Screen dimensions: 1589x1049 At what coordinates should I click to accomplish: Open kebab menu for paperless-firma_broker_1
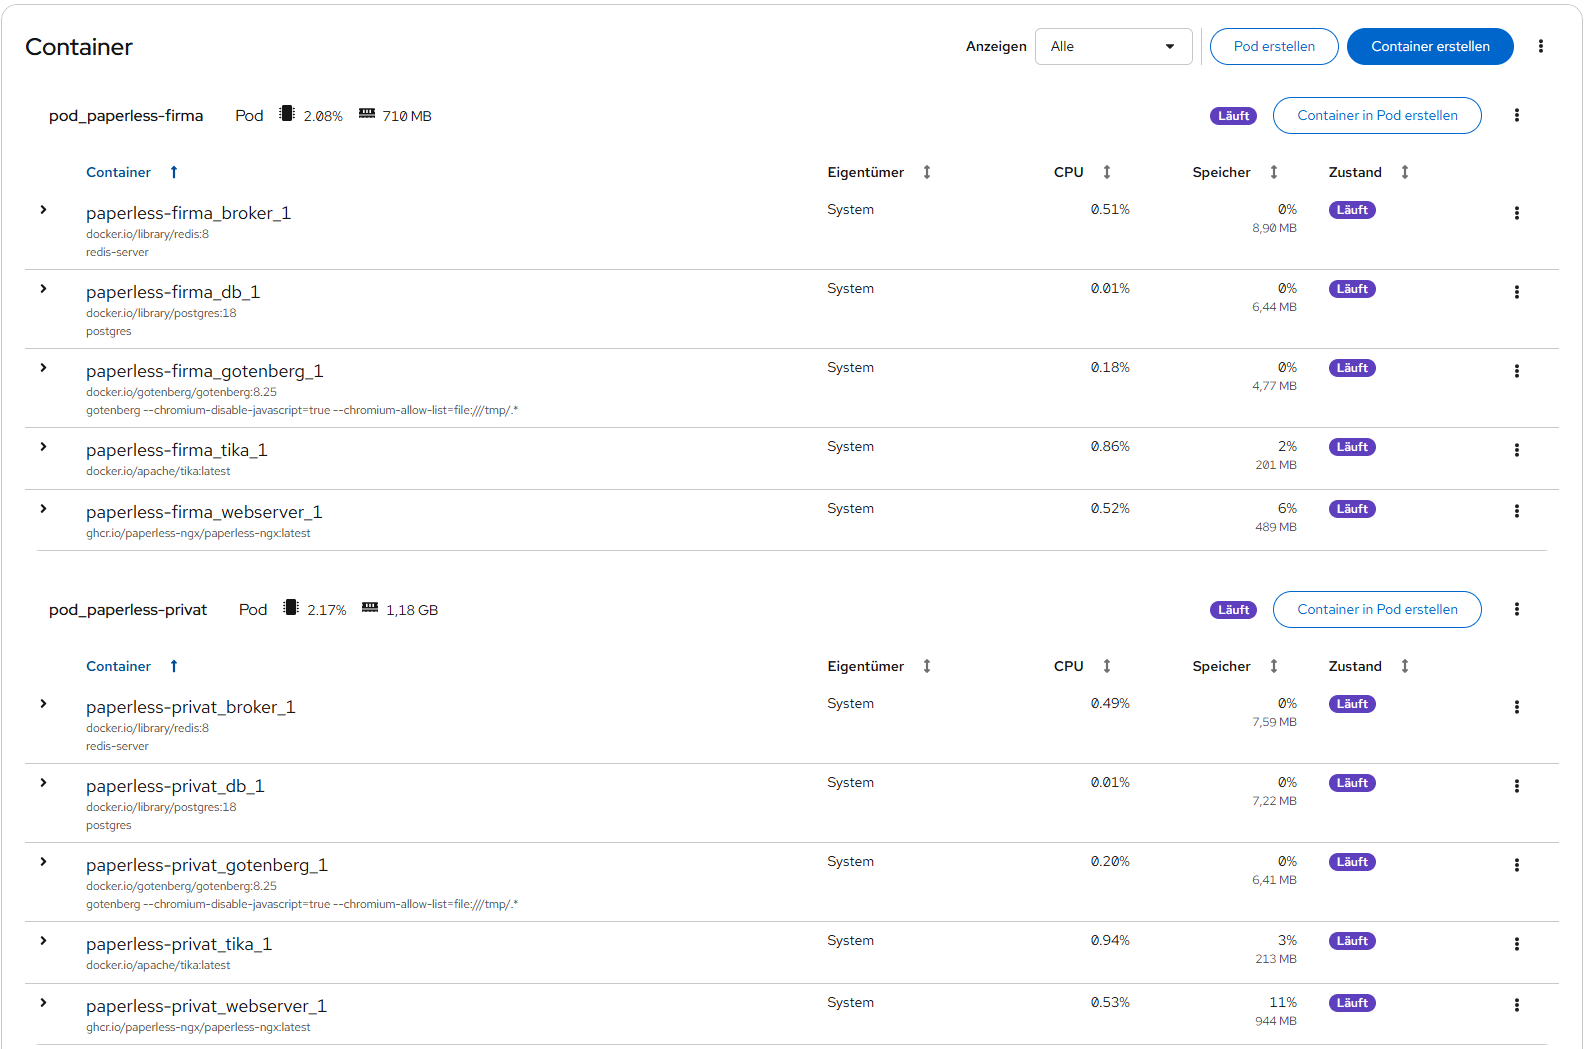[1516, 213]
